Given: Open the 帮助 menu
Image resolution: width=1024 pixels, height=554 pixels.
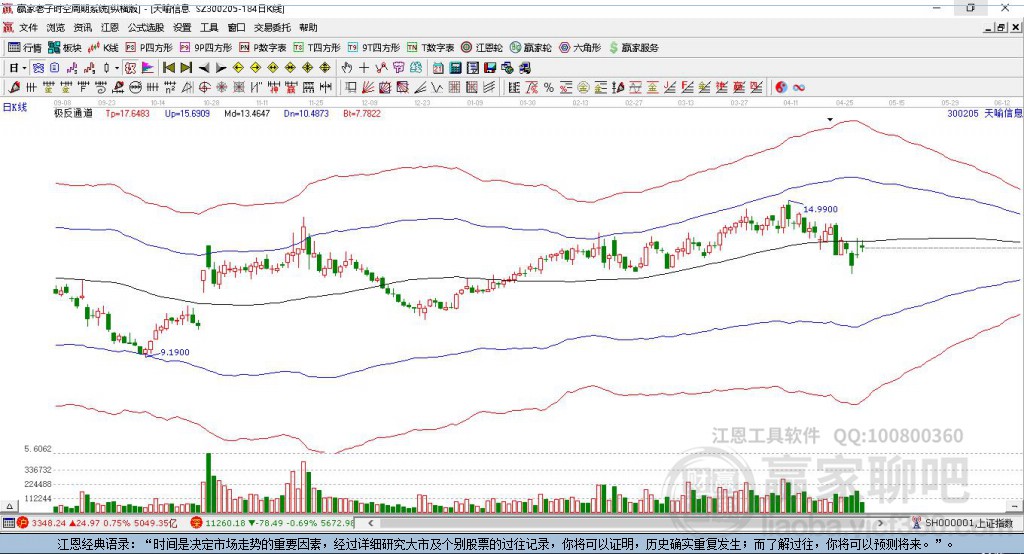Looking at the screenshot, I should click(308, 27).
